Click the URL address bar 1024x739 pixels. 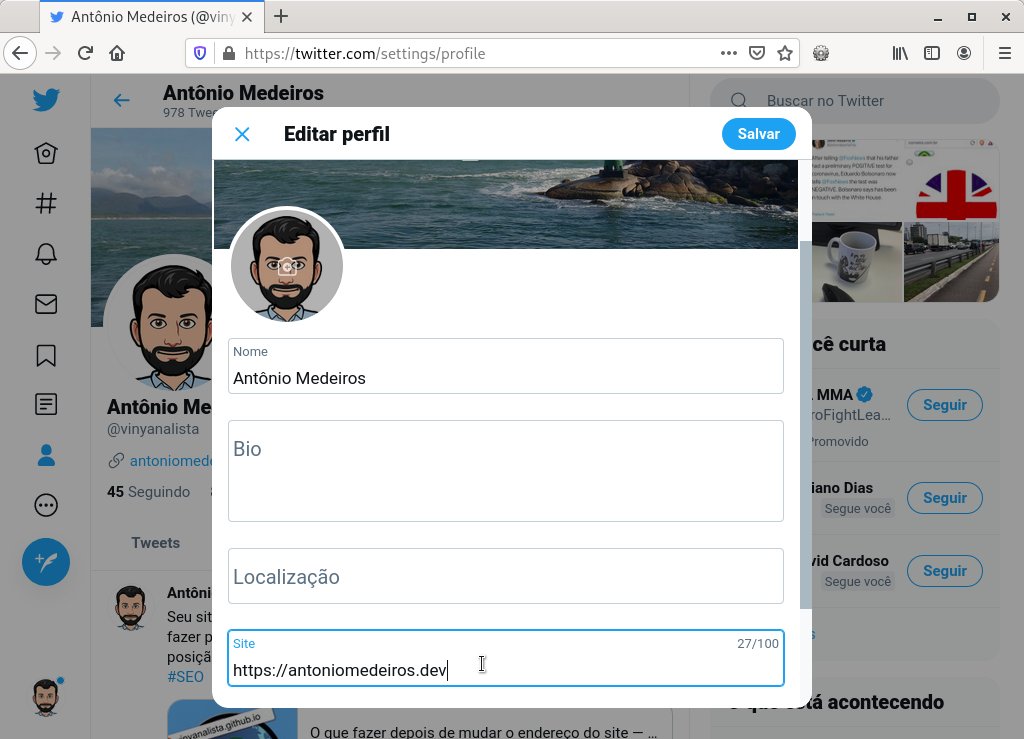(x=480, y=54)
